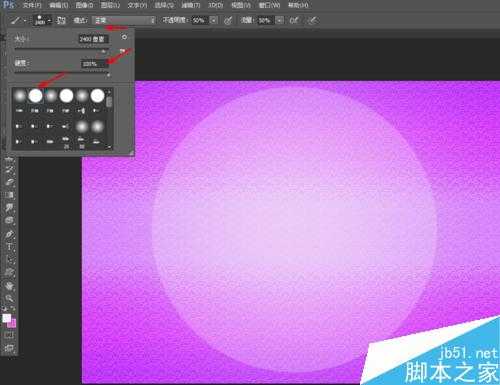The height and width of the screenshot is (385, 500).
Task: Open 选择(S) menu
Action: (x=164, y=5)
